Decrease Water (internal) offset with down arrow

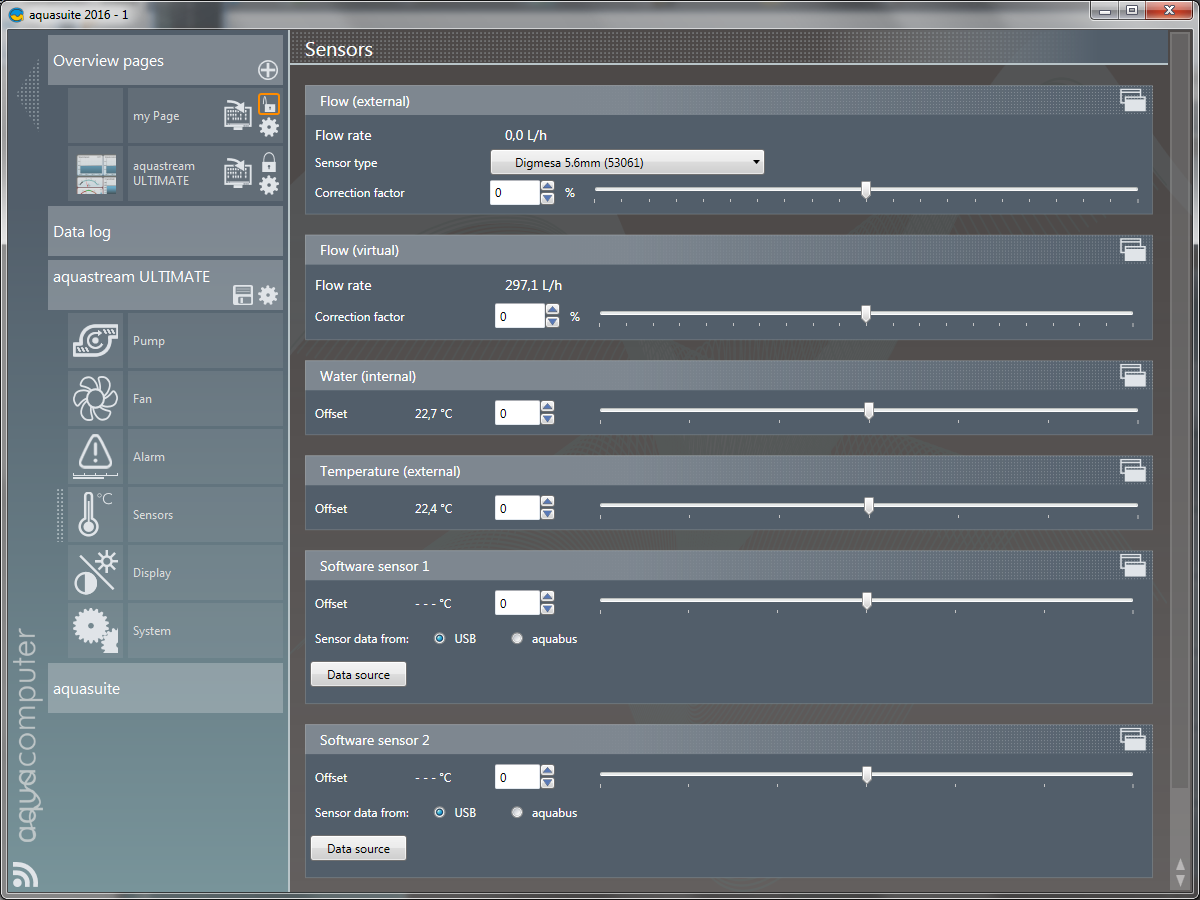click(547, 419)
